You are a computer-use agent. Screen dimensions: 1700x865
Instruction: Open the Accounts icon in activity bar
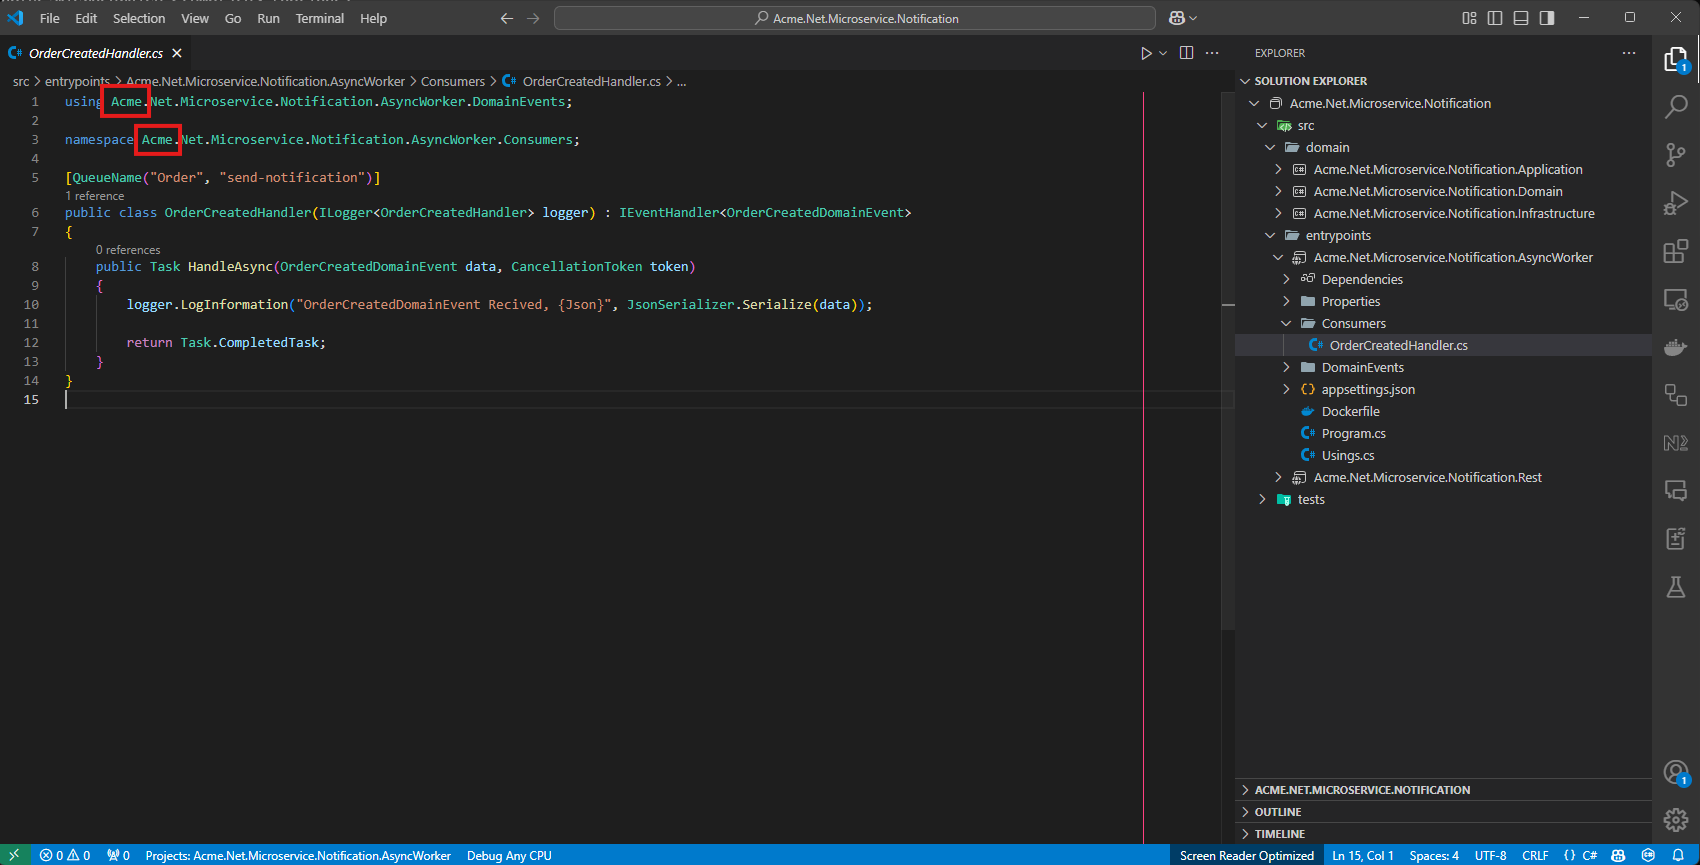[1676, 772]
